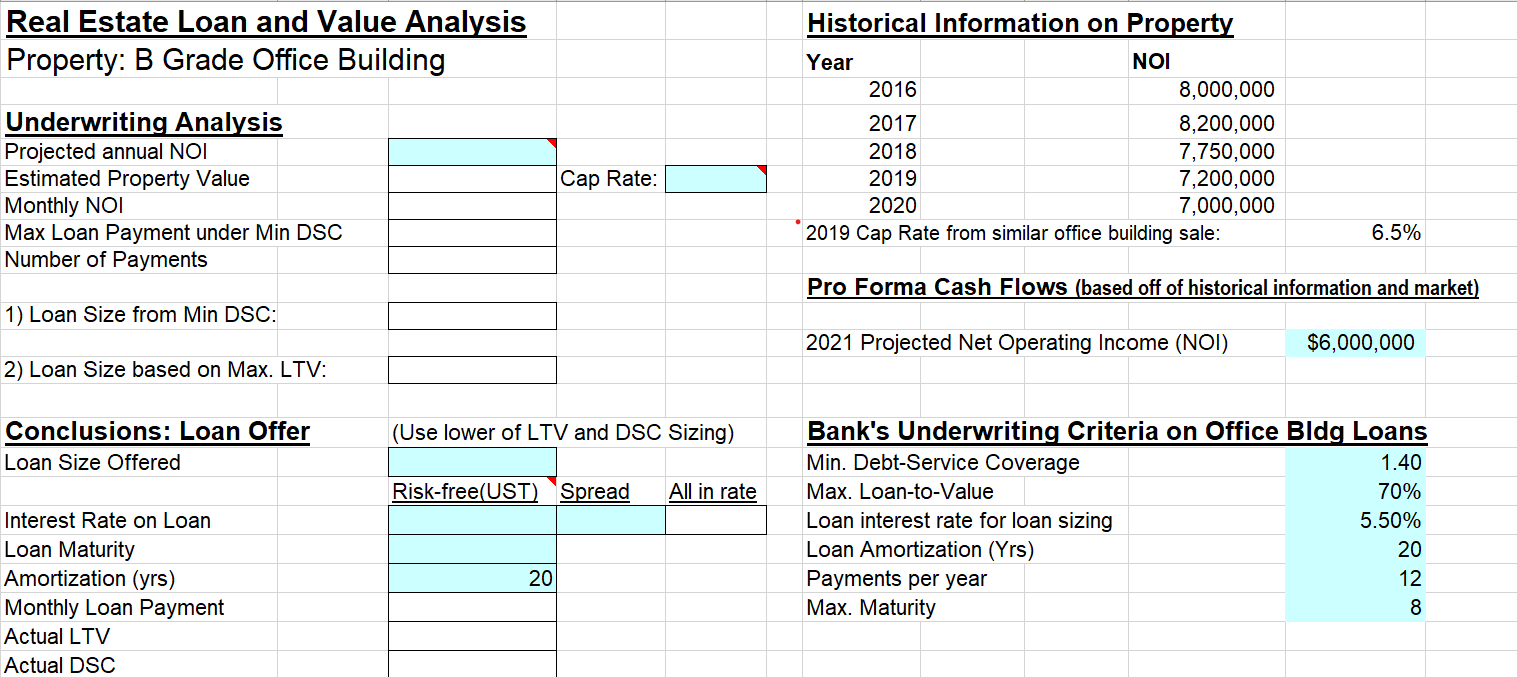Click the Max. Loan-to-Value 70% cell

[1355, 491]
